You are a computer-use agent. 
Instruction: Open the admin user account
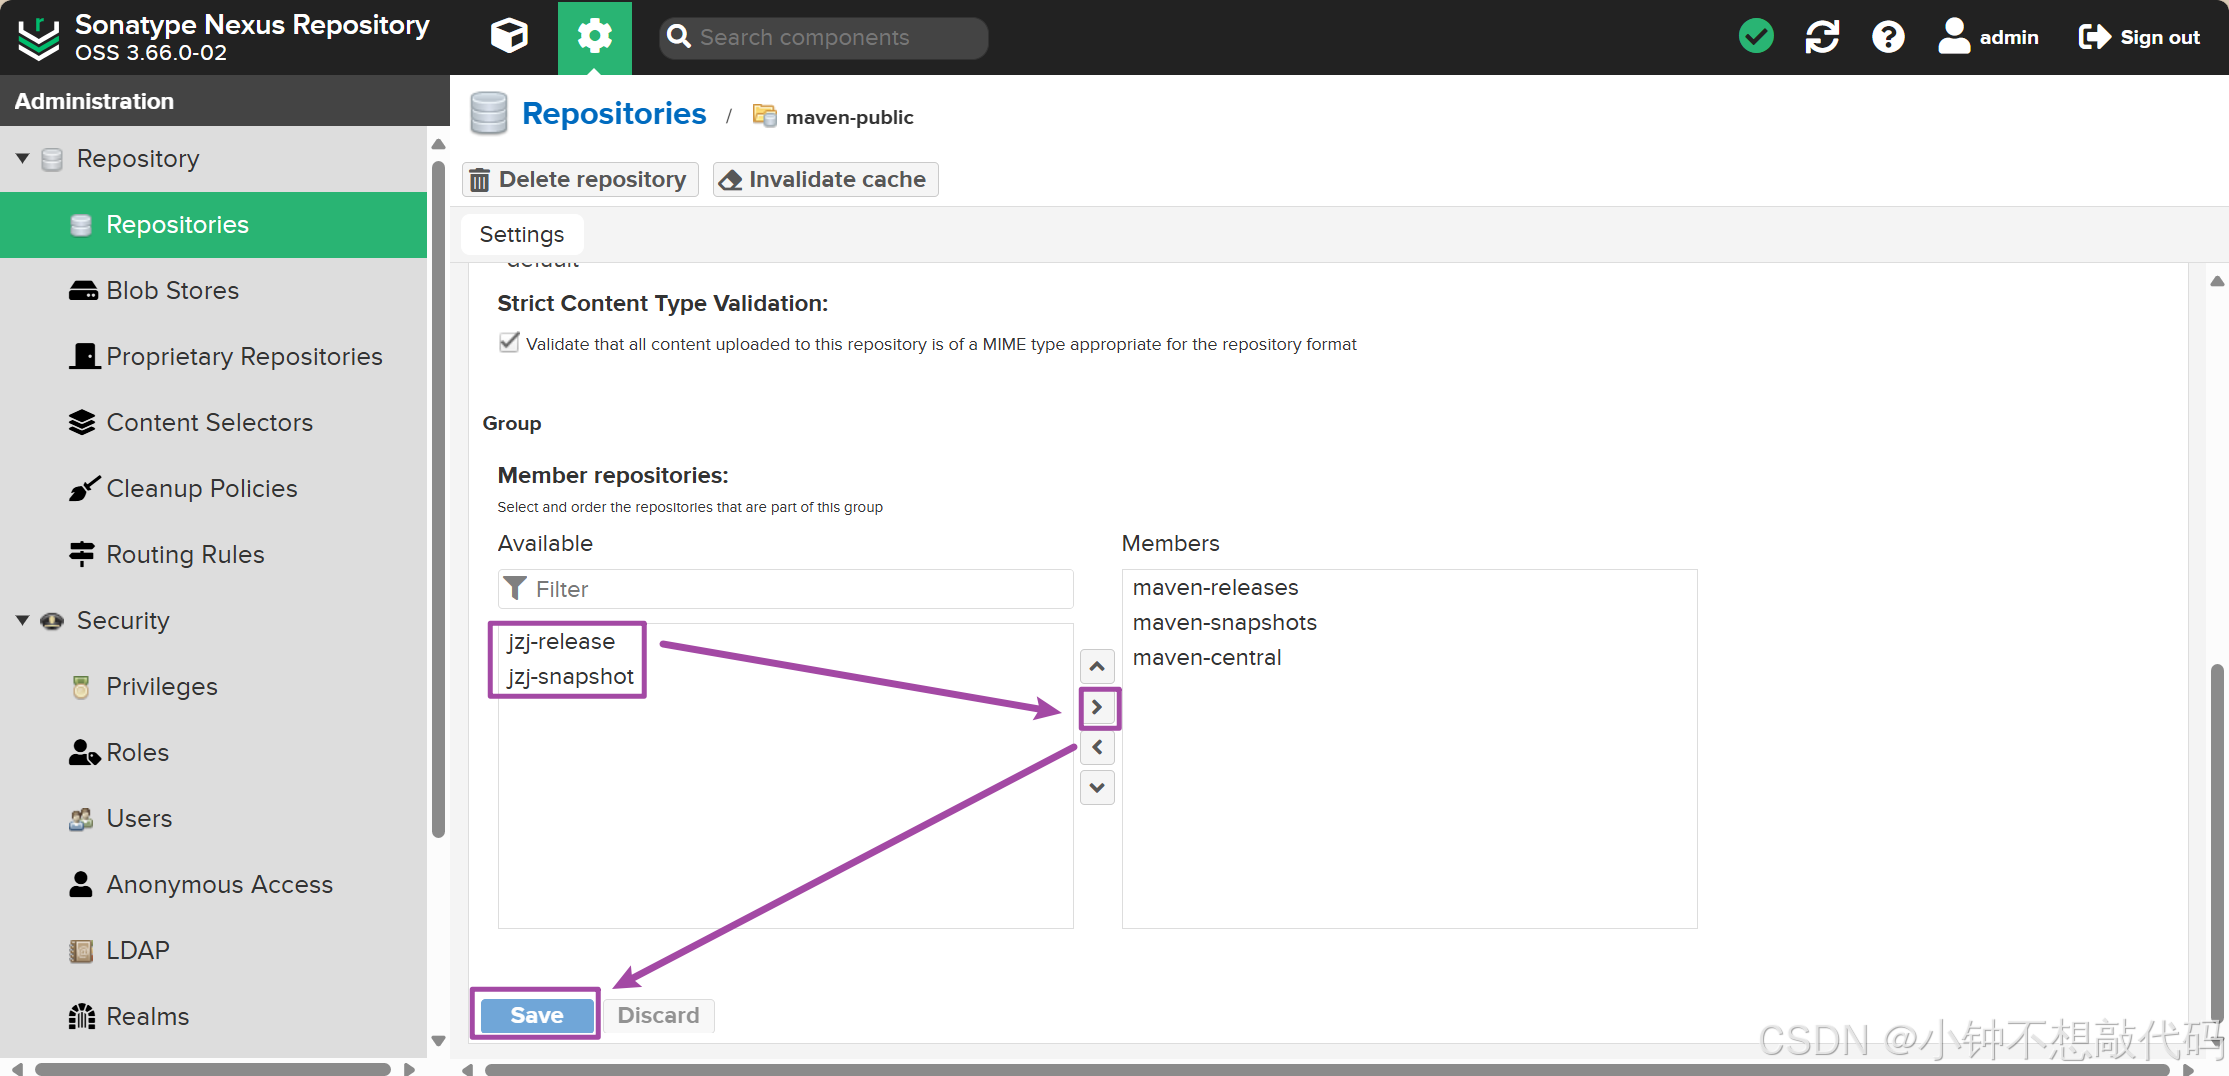tap(1988, 37)
